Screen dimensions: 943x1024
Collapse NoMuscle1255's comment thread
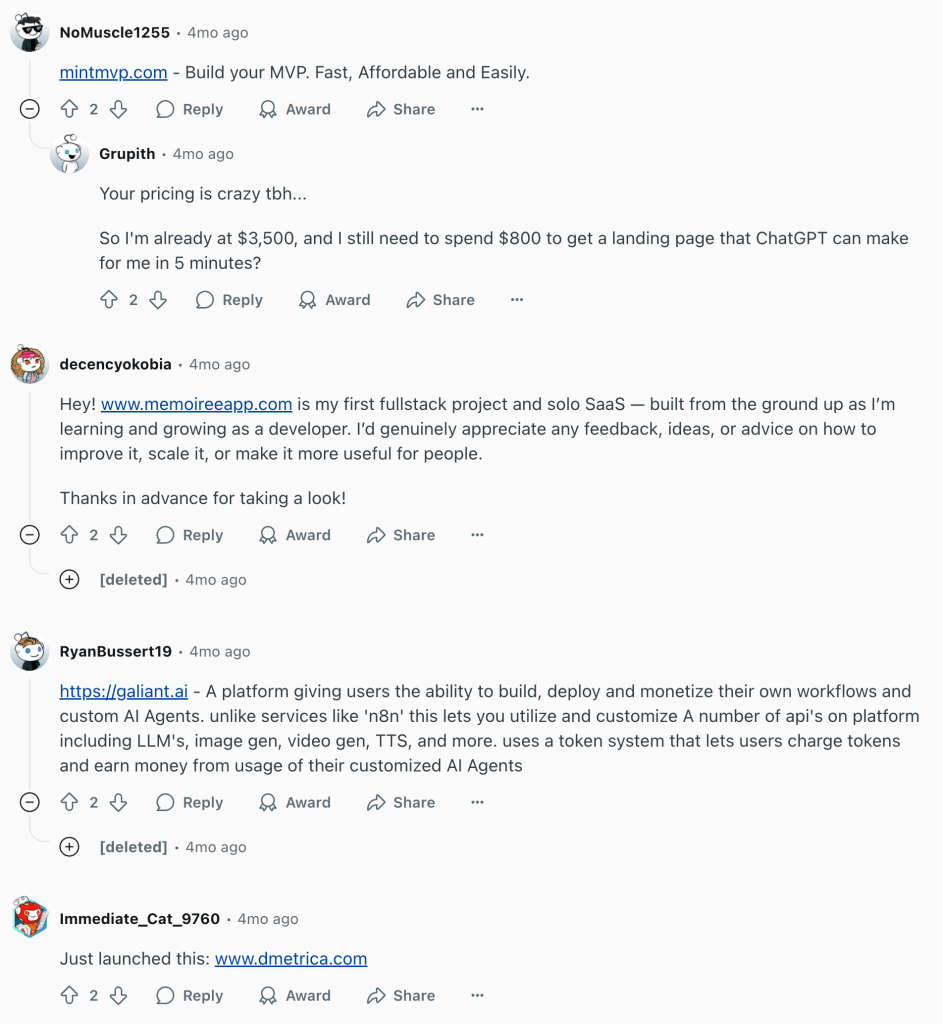[30, 109]
